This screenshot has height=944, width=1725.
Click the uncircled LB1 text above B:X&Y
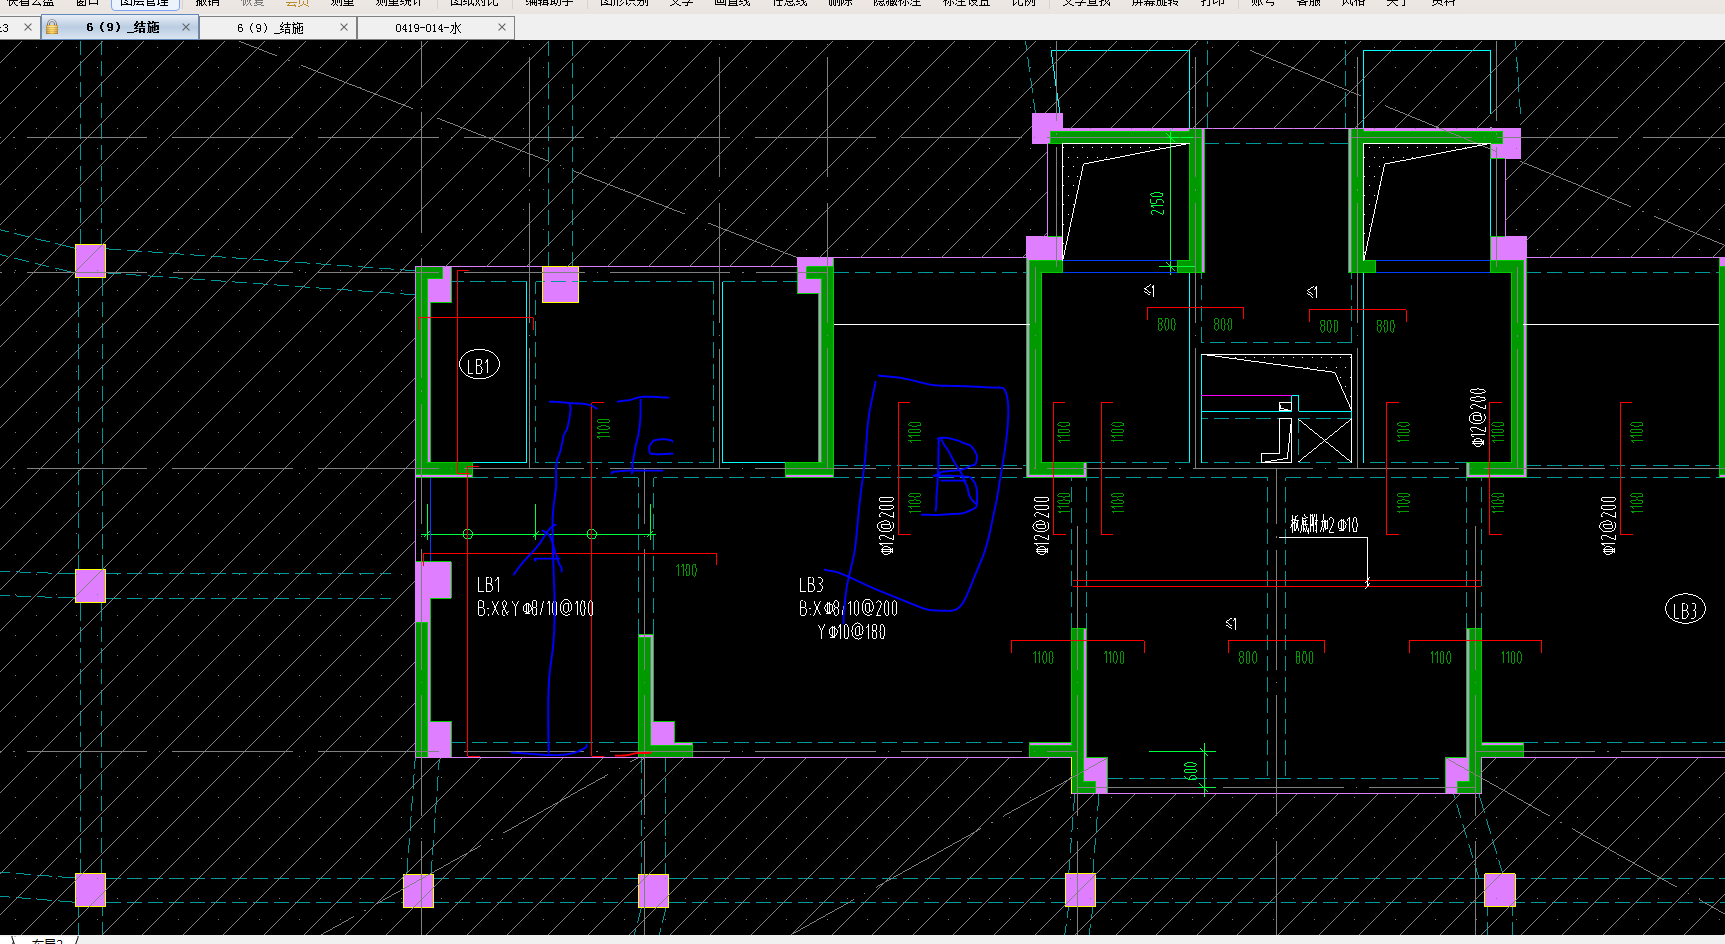click(488, 585)
